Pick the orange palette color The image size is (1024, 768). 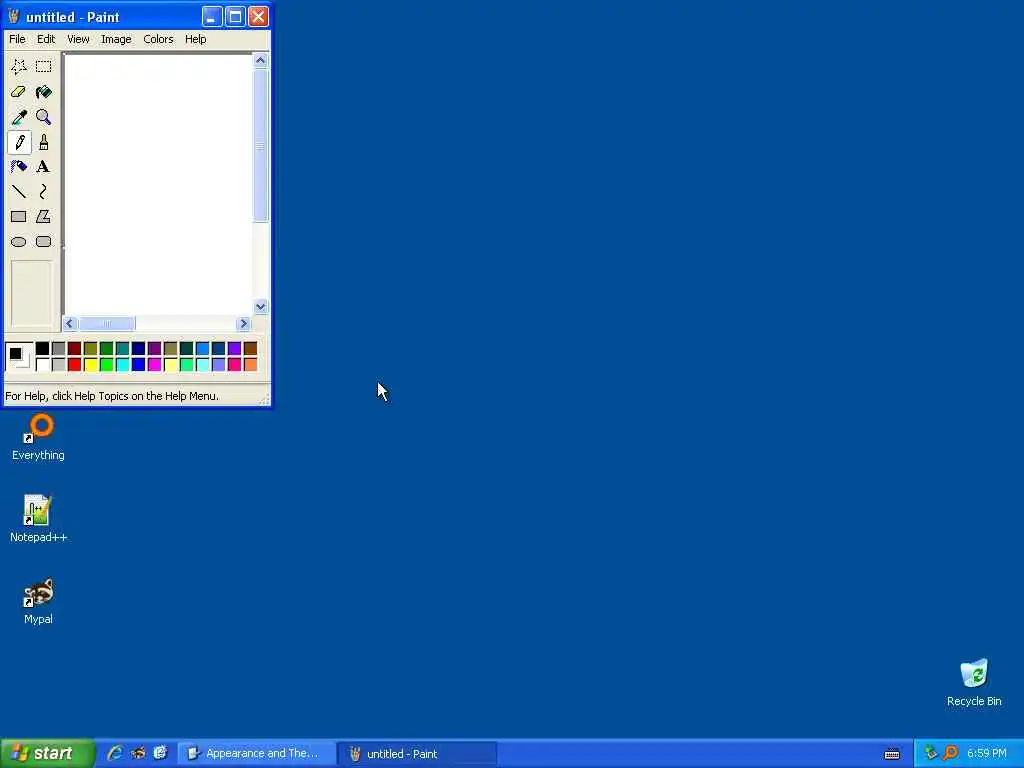tap(251, 364)
